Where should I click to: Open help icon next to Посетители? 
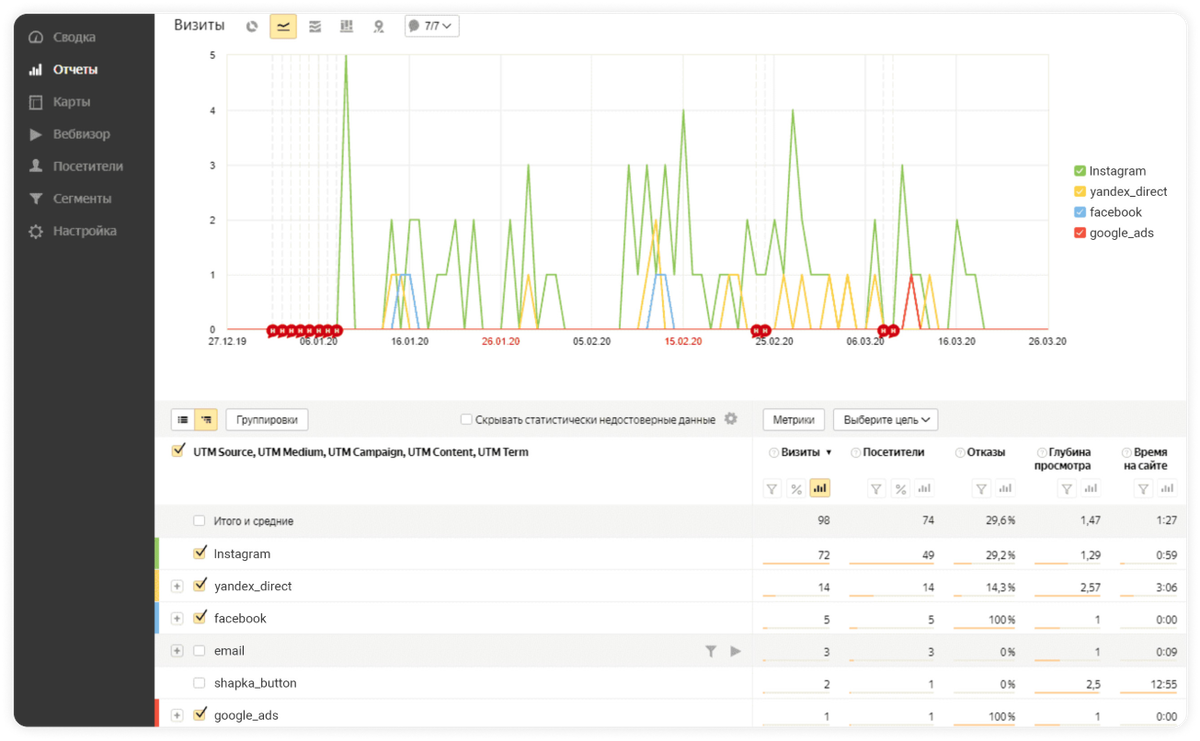coord(856,453)
